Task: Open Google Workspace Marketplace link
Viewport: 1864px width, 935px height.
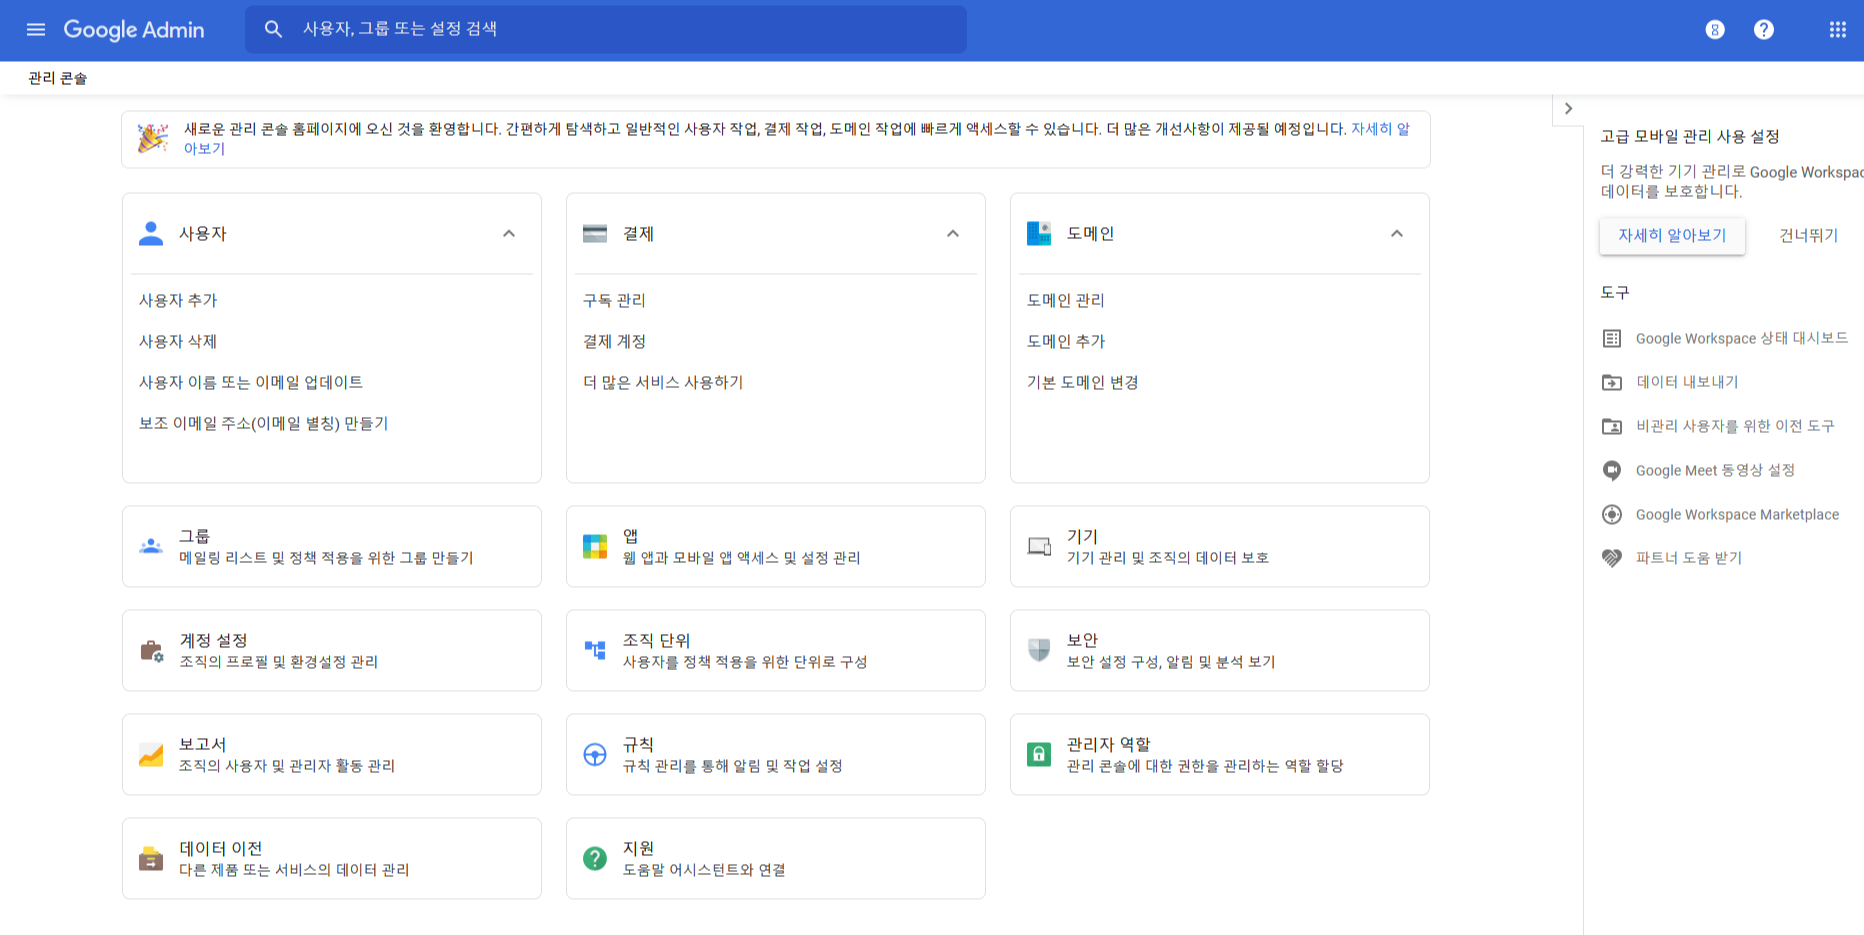Action: tap(1737, 514)
